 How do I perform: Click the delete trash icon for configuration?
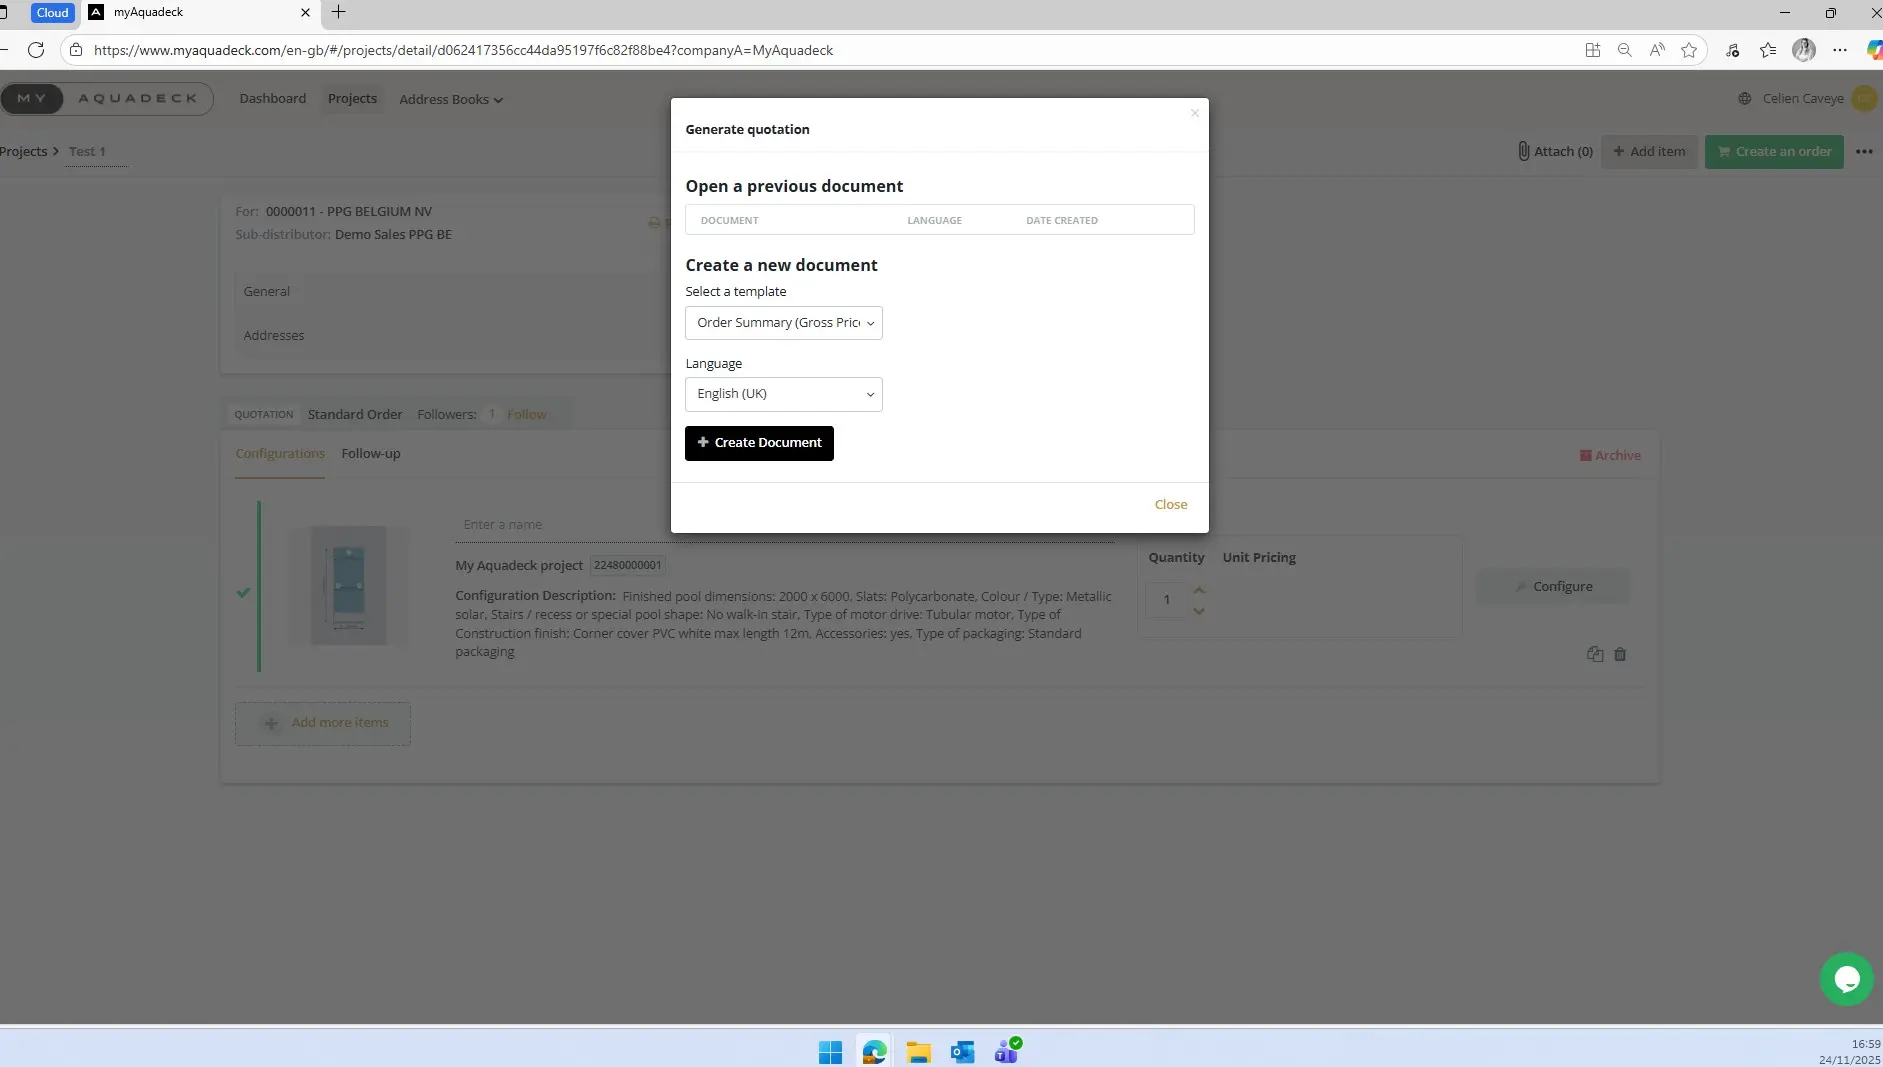pos(1620,654)
